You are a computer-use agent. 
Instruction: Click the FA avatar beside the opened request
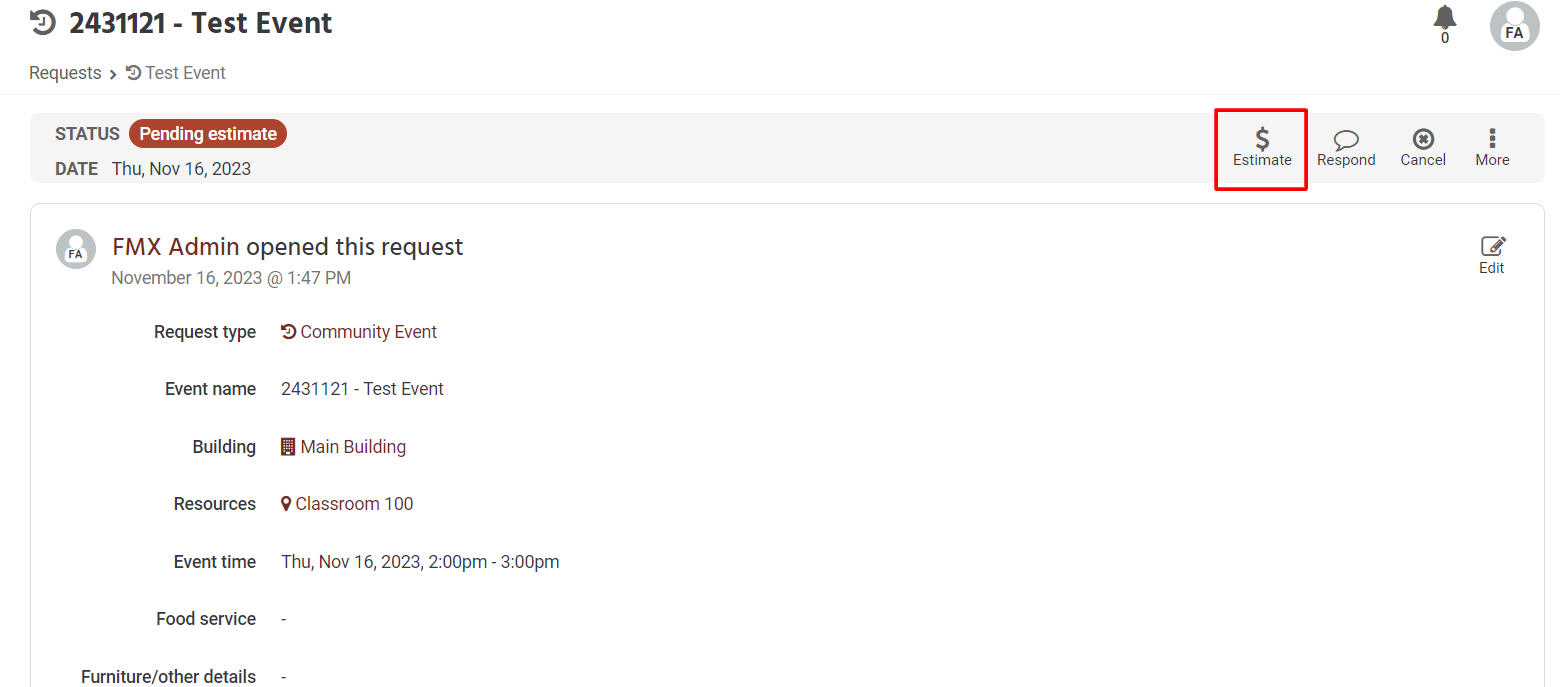tap(76, 250)
